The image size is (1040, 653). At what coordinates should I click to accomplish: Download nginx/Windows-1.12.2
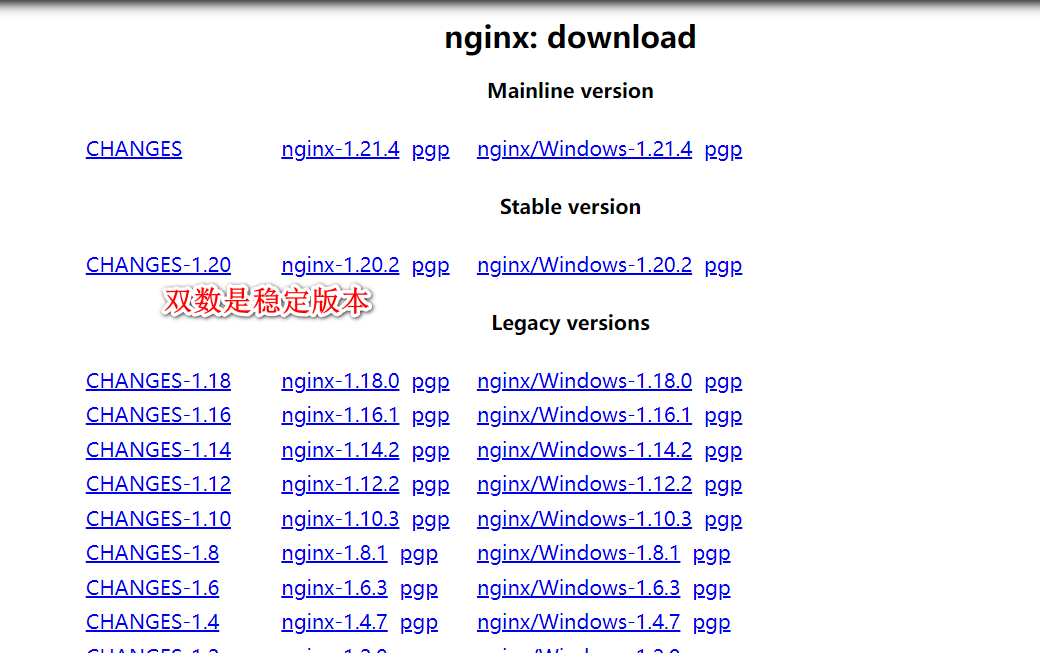[584, 484]
